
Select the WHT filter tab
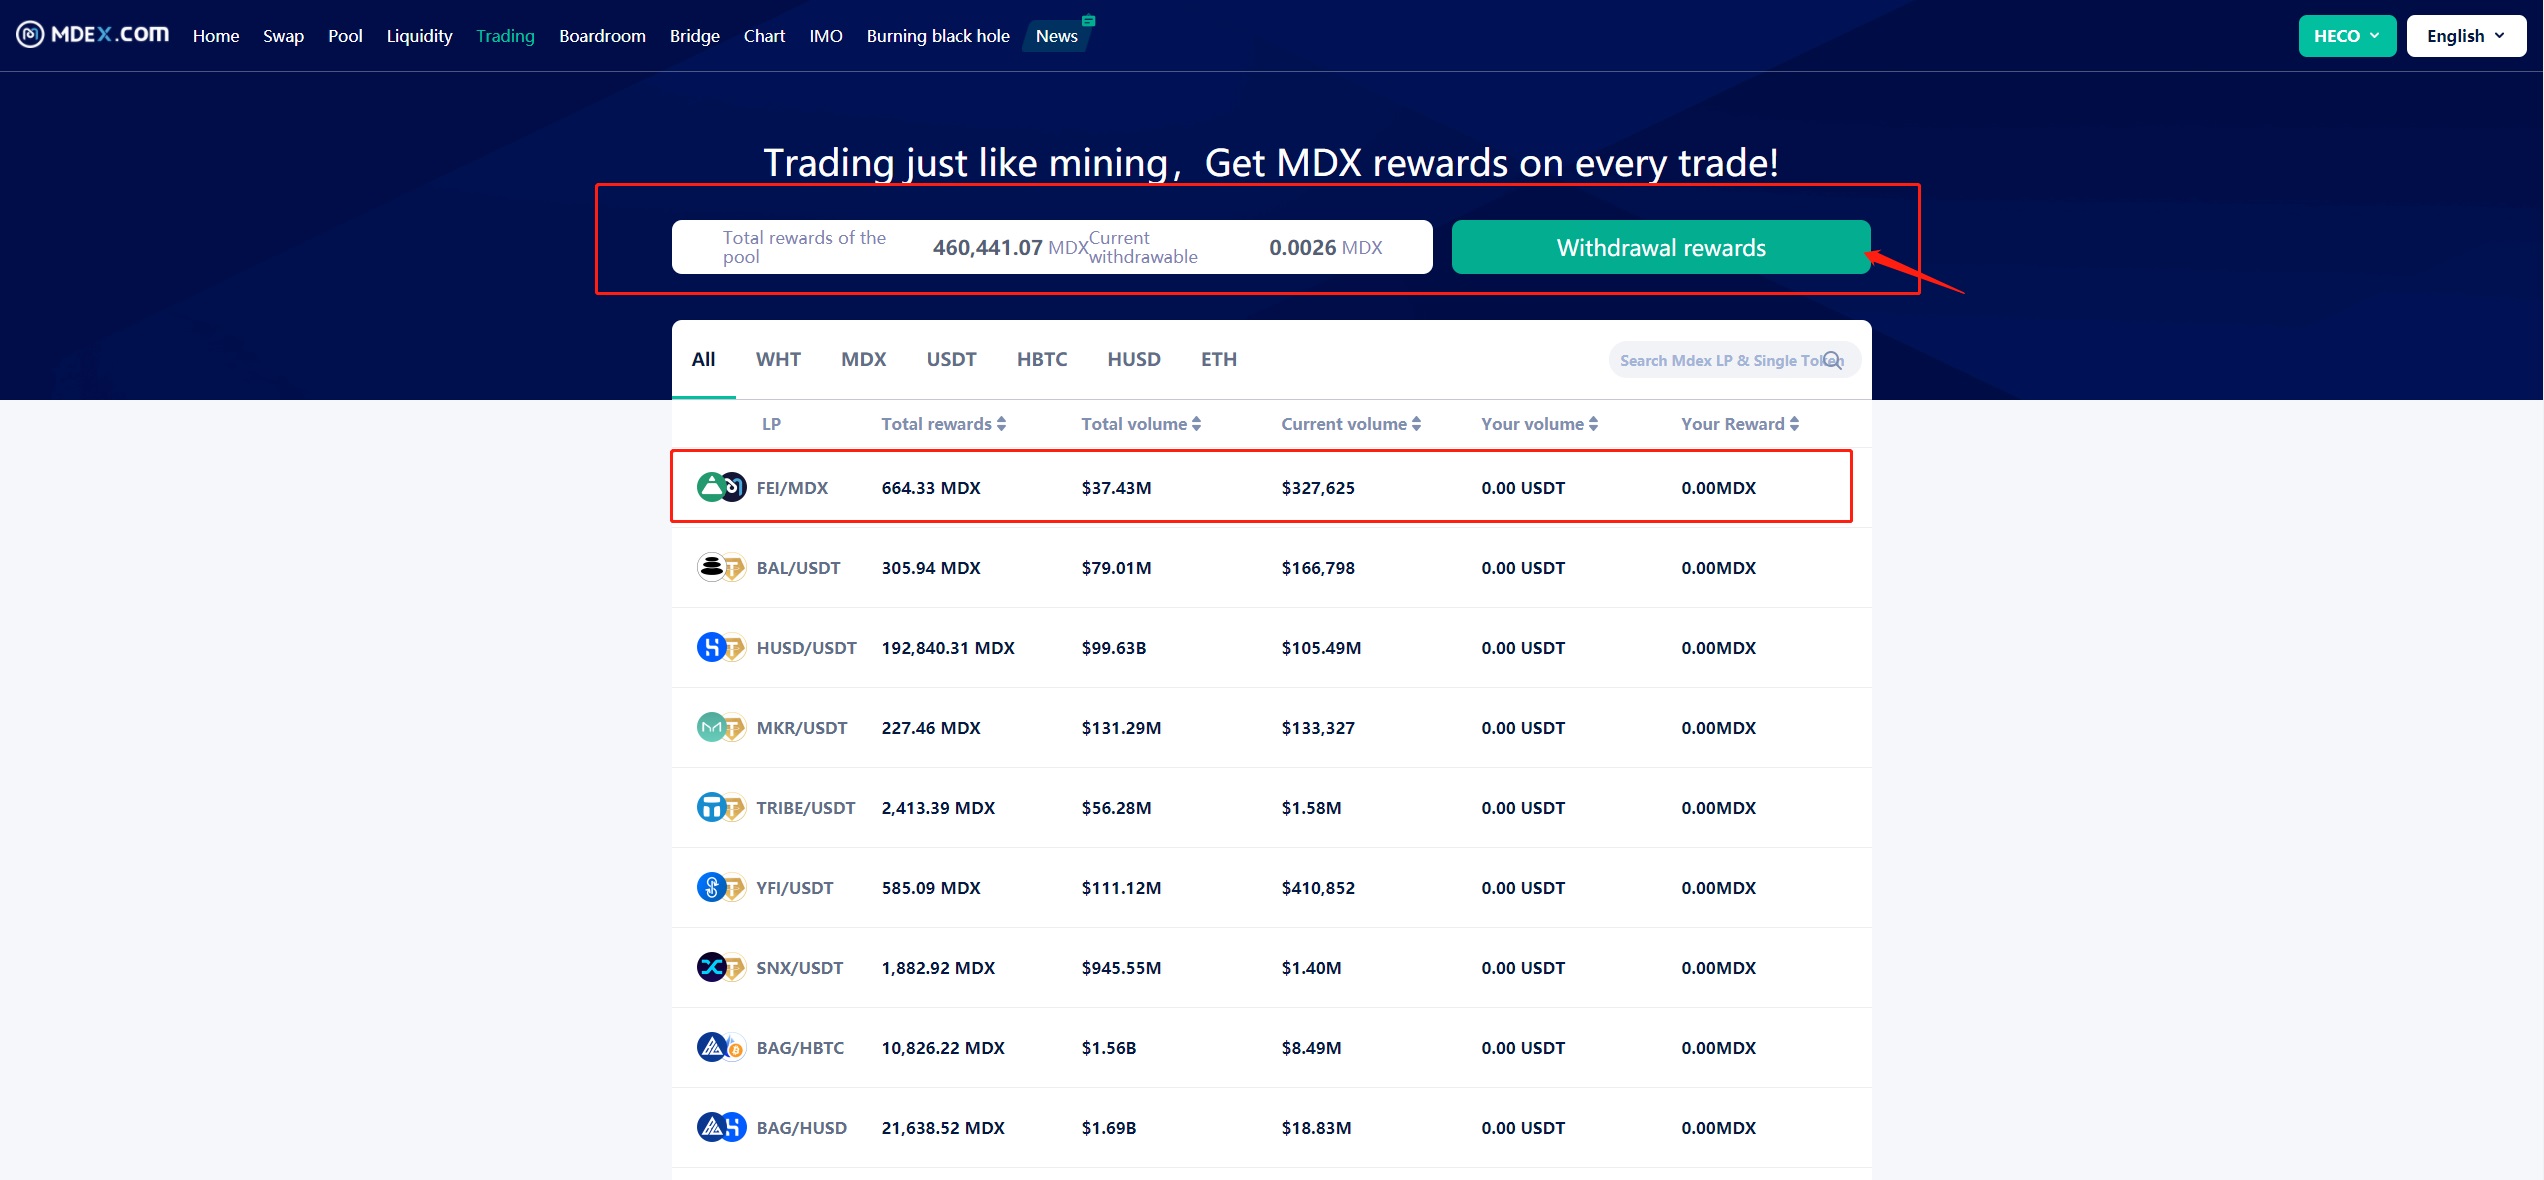pos(778,359)
